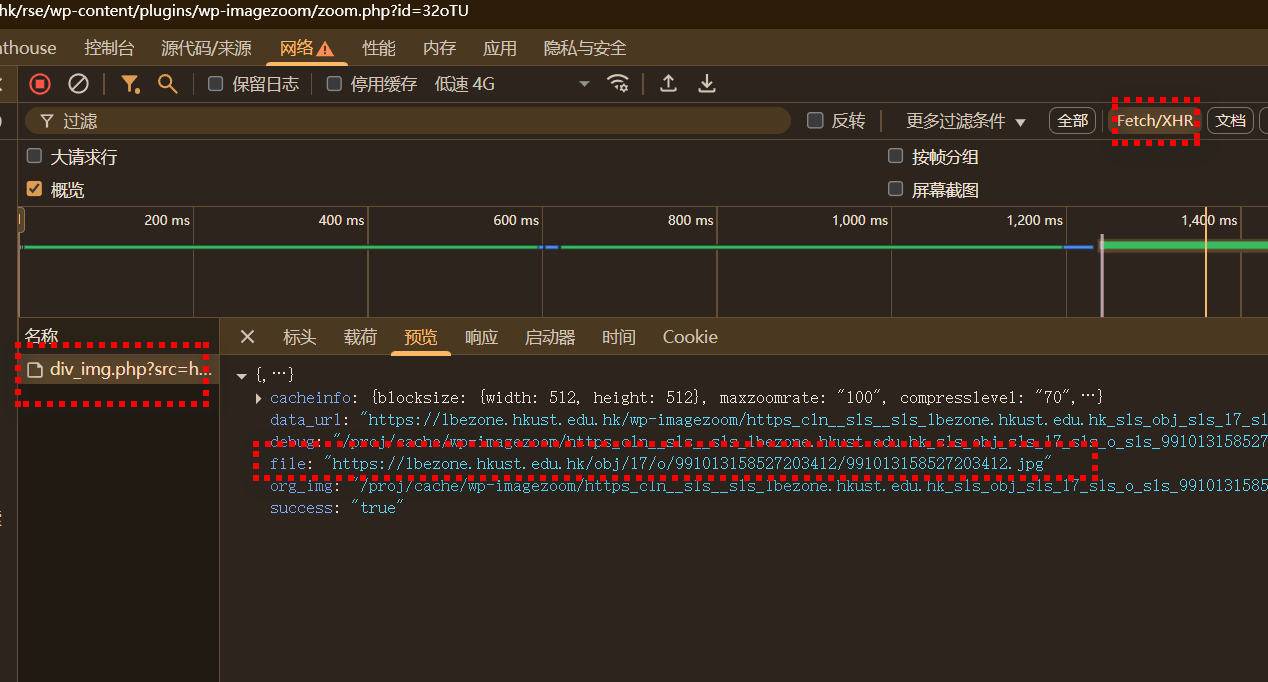Open search with the magnifier icon
This screenshot has height=682, width=1268.
click(x=168, y=84)
